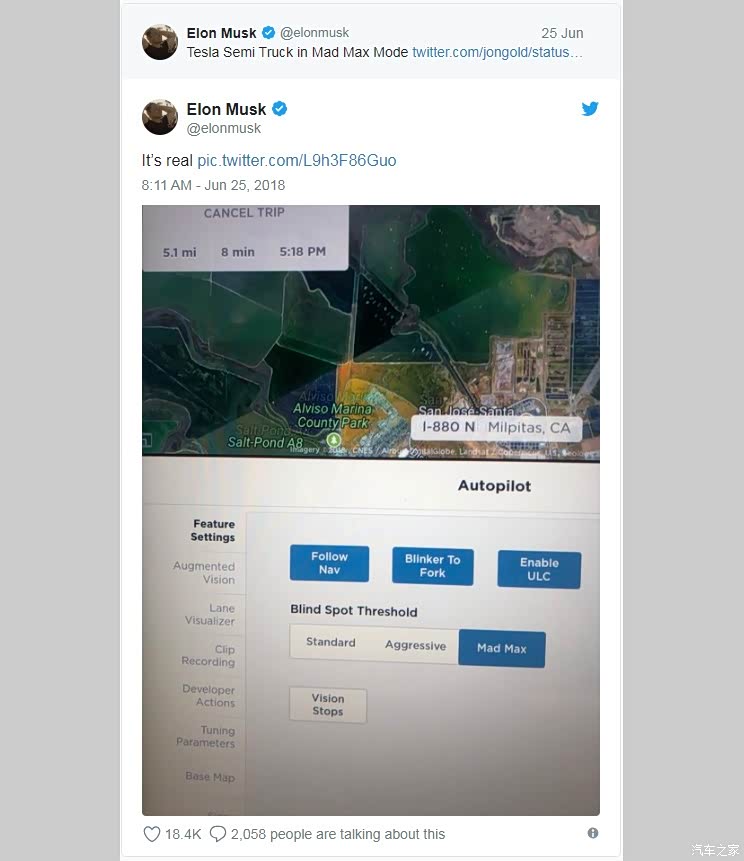744x861 pixels.
Task: Click the Blinker To Fork button
Action: 433,566
